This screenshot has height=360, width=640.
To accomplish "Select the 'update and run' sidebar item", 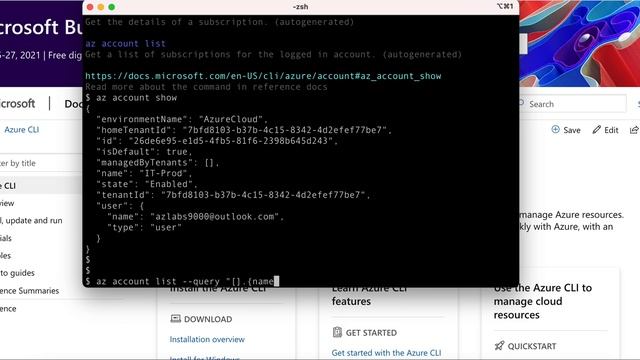I will tap(32, 220).
